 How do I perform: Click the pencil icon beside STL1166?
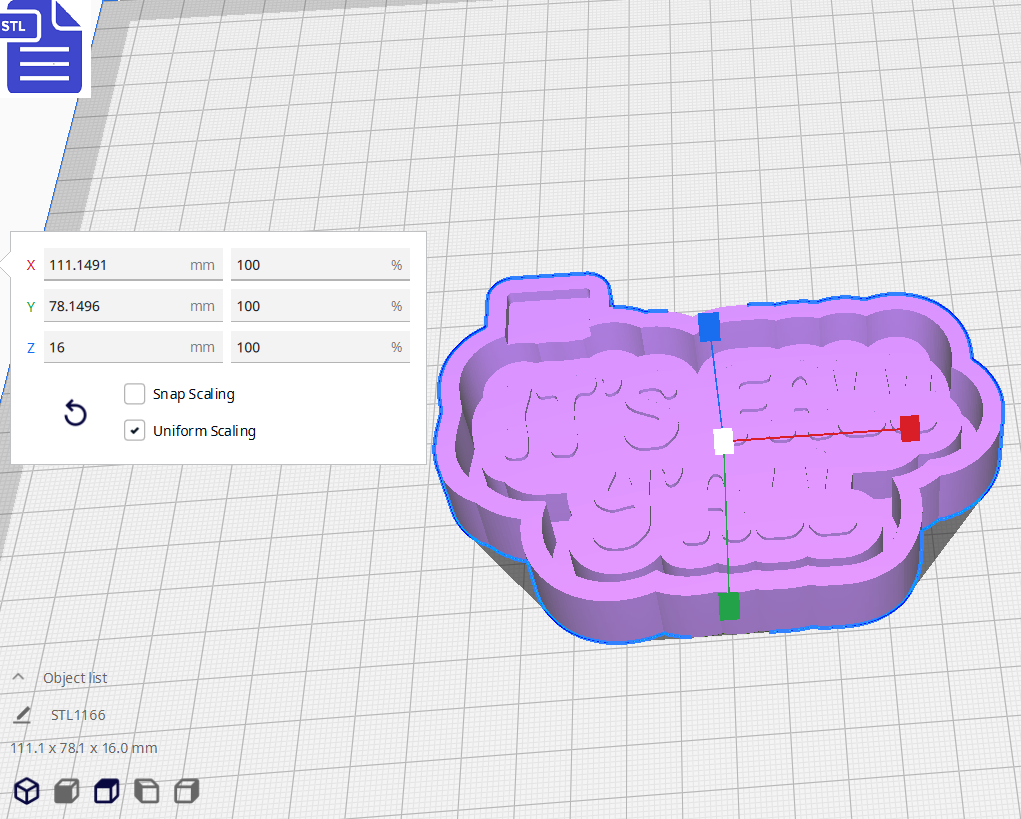(22, 714)
